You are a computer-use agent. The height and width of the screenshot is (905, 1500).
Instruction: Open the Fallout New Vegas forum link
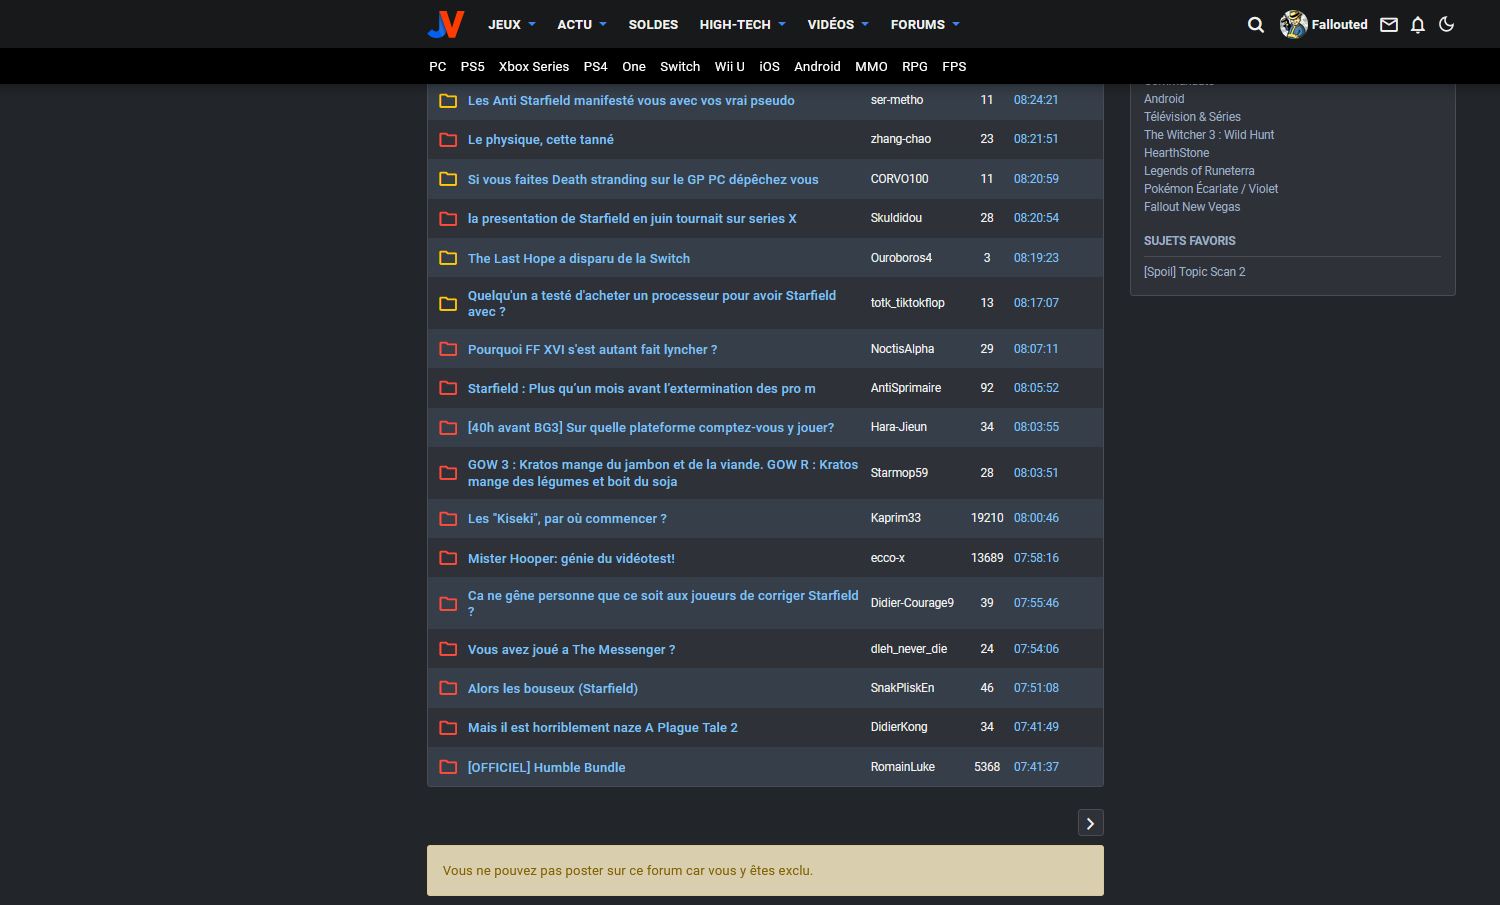click(1192, 207)
